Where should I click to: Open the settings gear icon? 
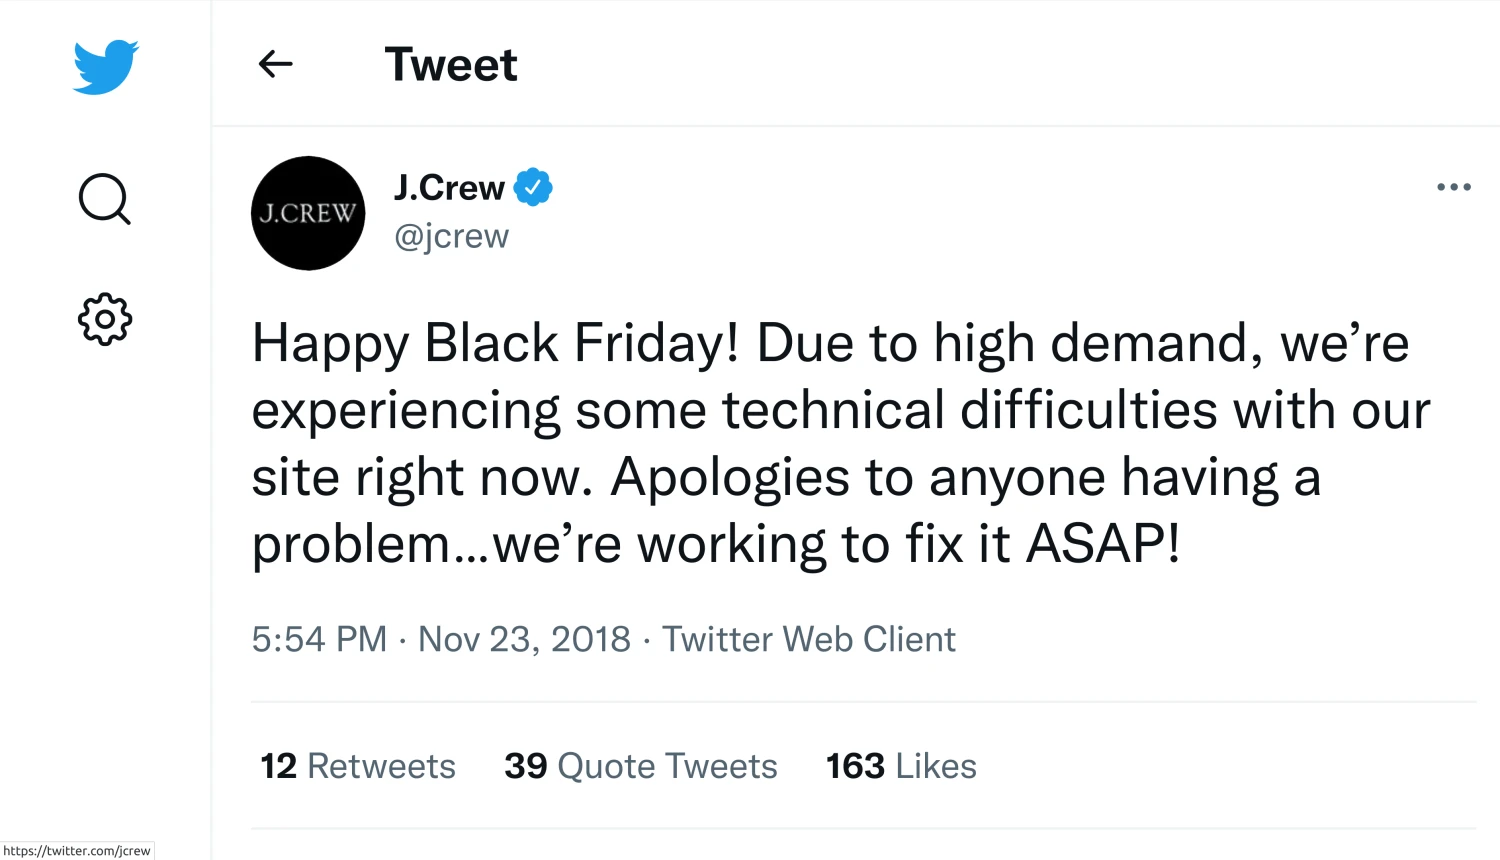point(105,320)
